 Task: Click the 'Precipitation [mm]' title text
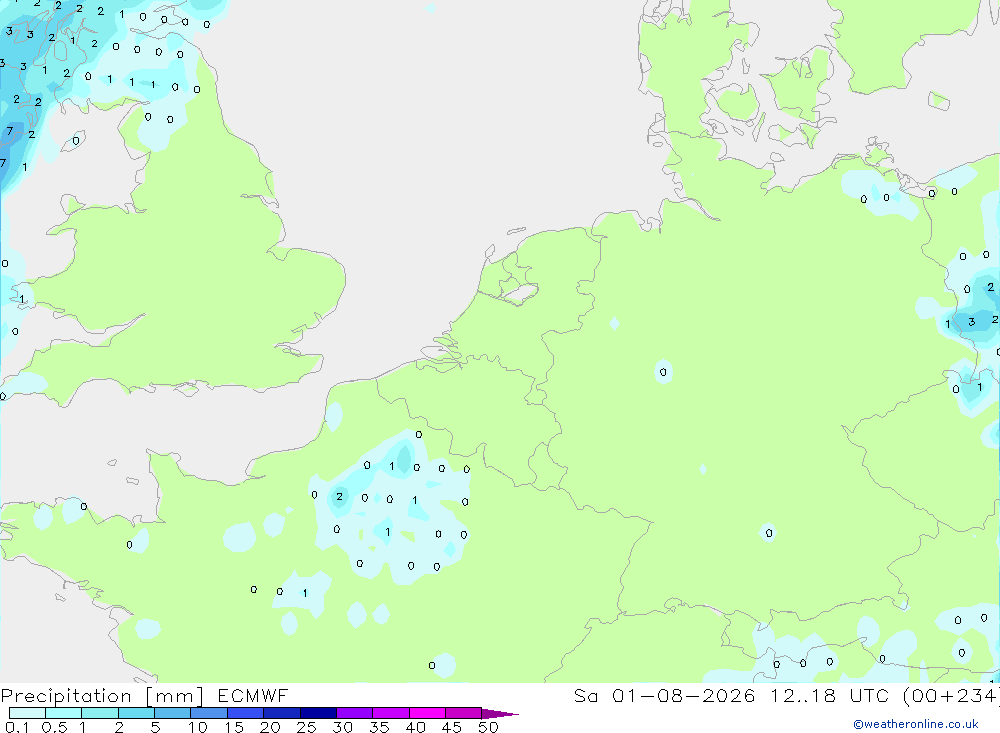(102, 696)
